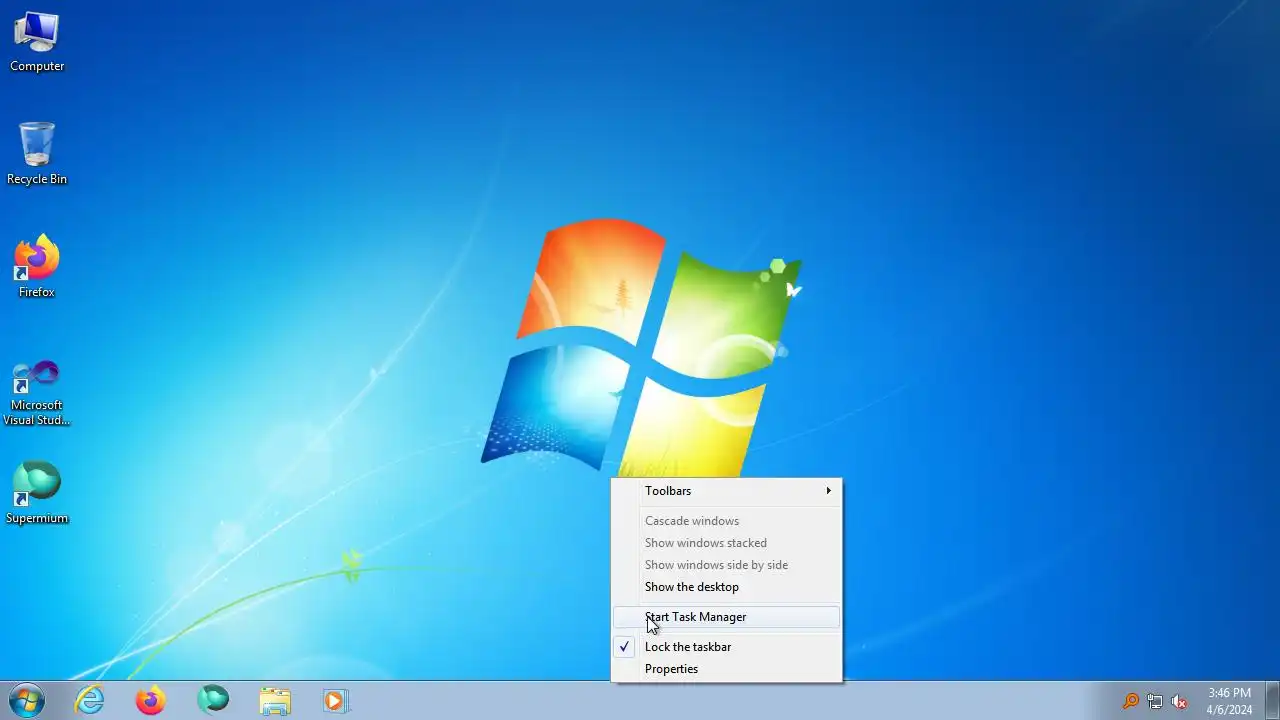
Task: Select the Microsoft Visual Studio shortcut
Action: [37, 392]
